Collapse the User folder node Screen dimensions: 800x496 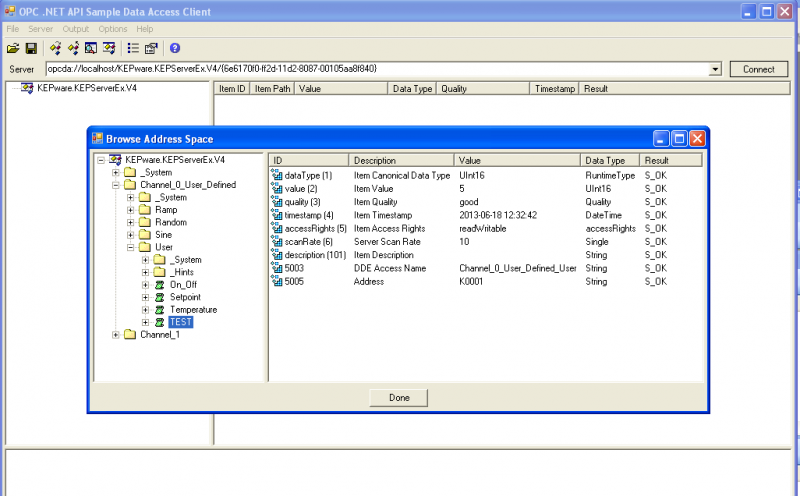click(131, 247)
